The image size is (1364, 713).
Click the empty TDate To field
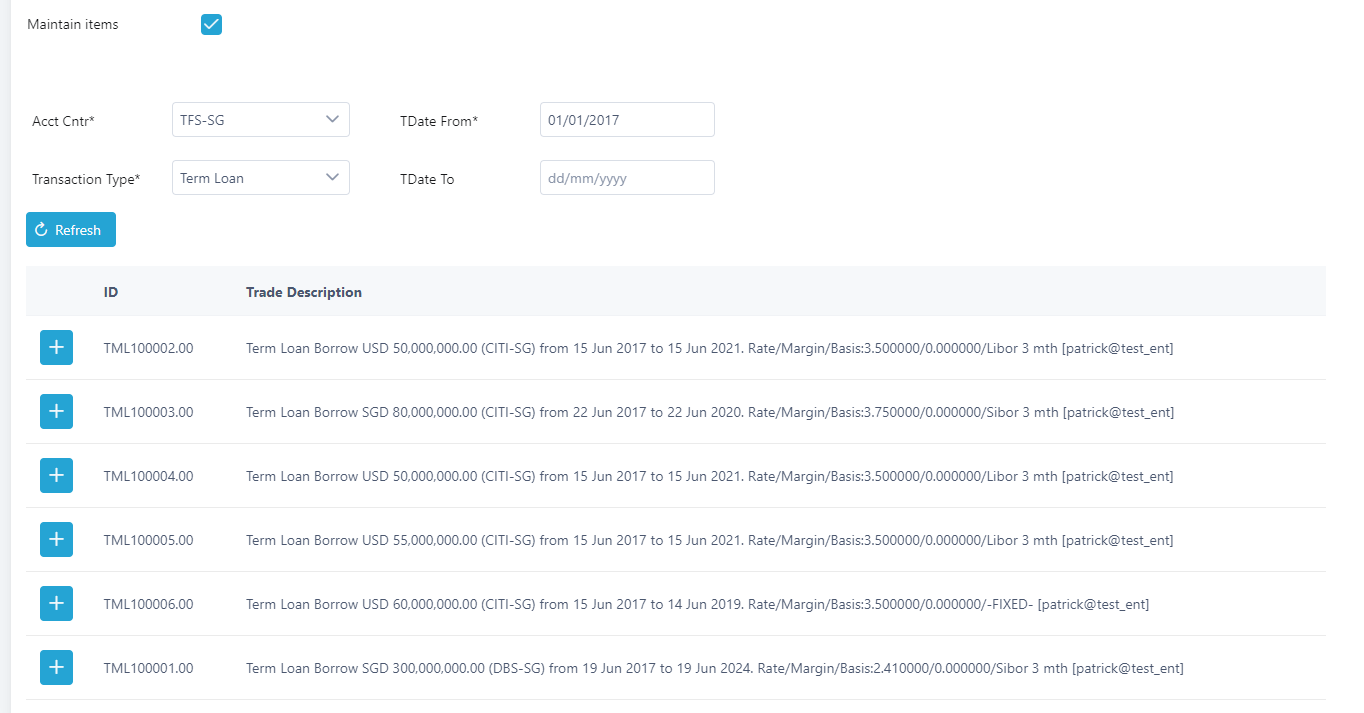[x=626, y=178]
